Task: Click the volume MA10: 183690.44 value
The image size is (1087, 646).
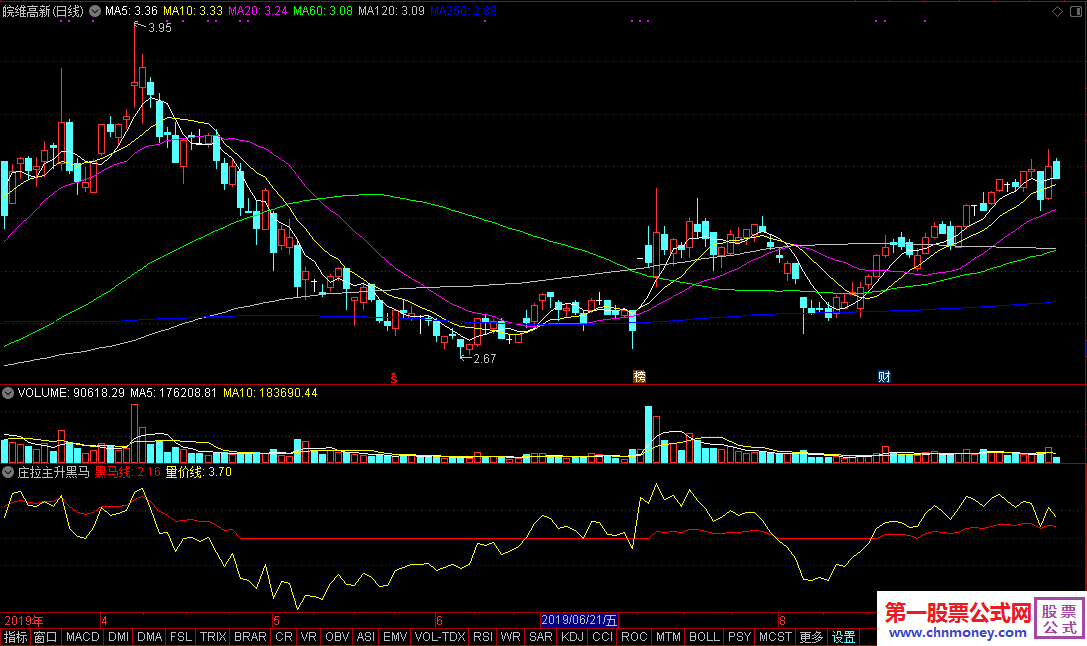Action: click(270, 393)
